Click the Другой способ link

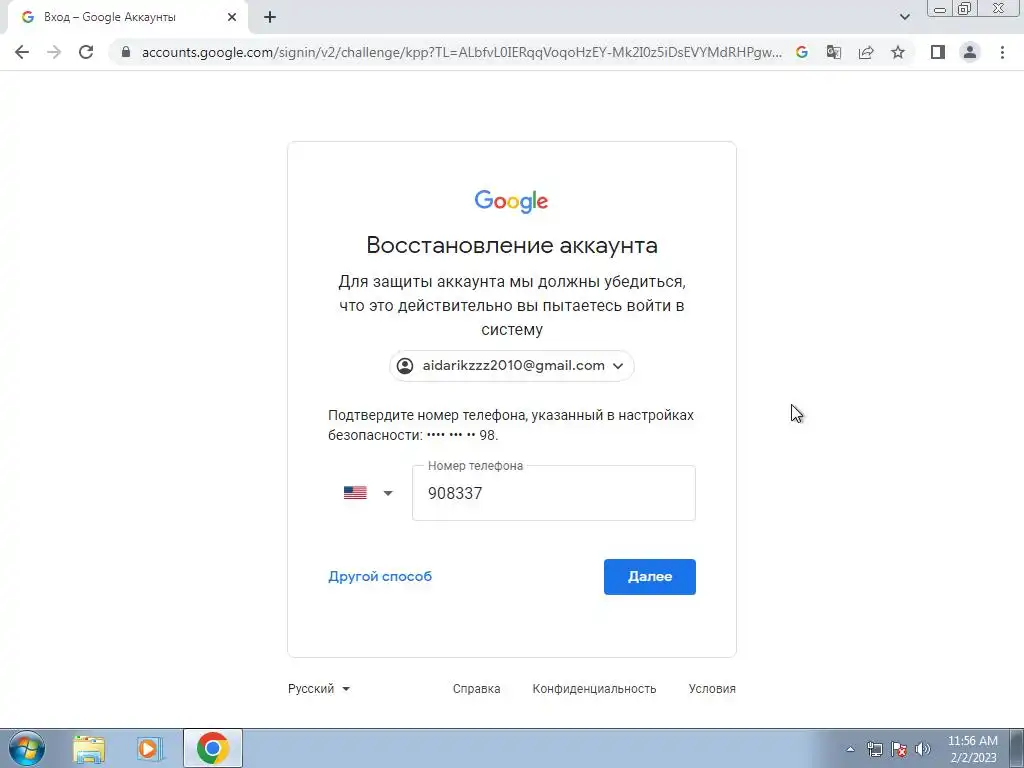click(x=380, y=577)
